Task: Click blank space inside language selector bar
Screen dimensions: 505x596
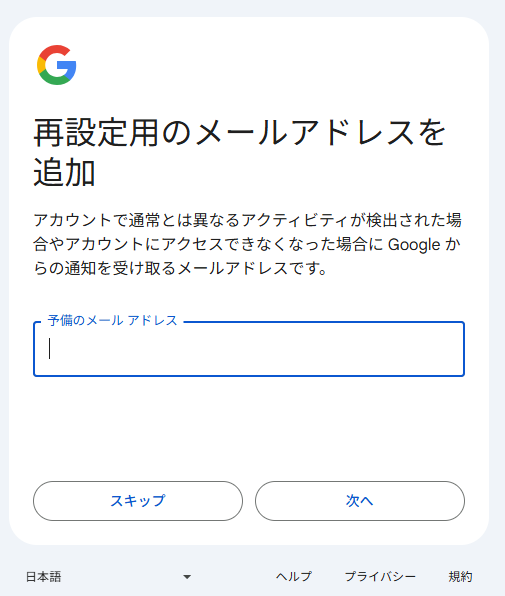Action: pos(122,577)
